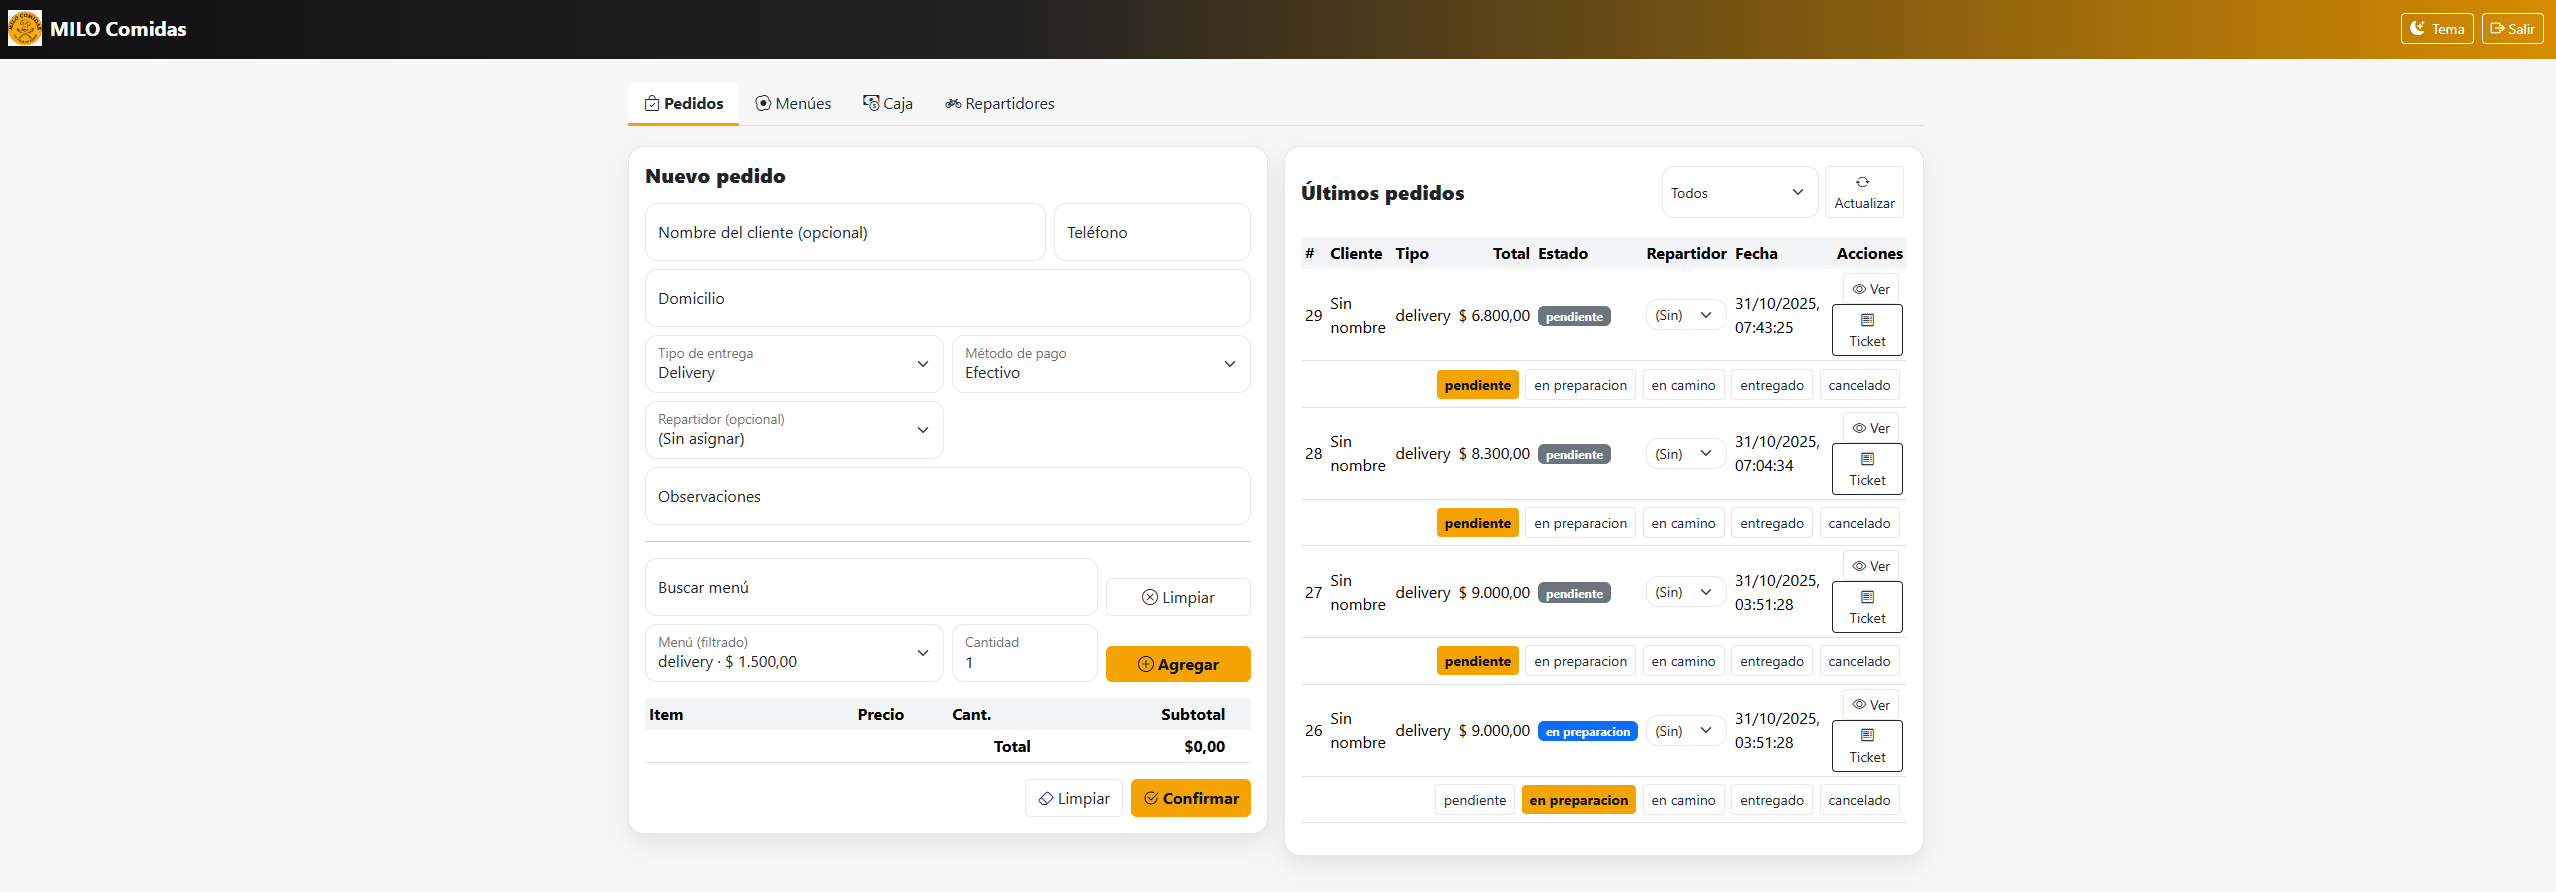Click Limpiar beside the menu search field
Screen dimensions: 2556x892
coord(1177,597)
